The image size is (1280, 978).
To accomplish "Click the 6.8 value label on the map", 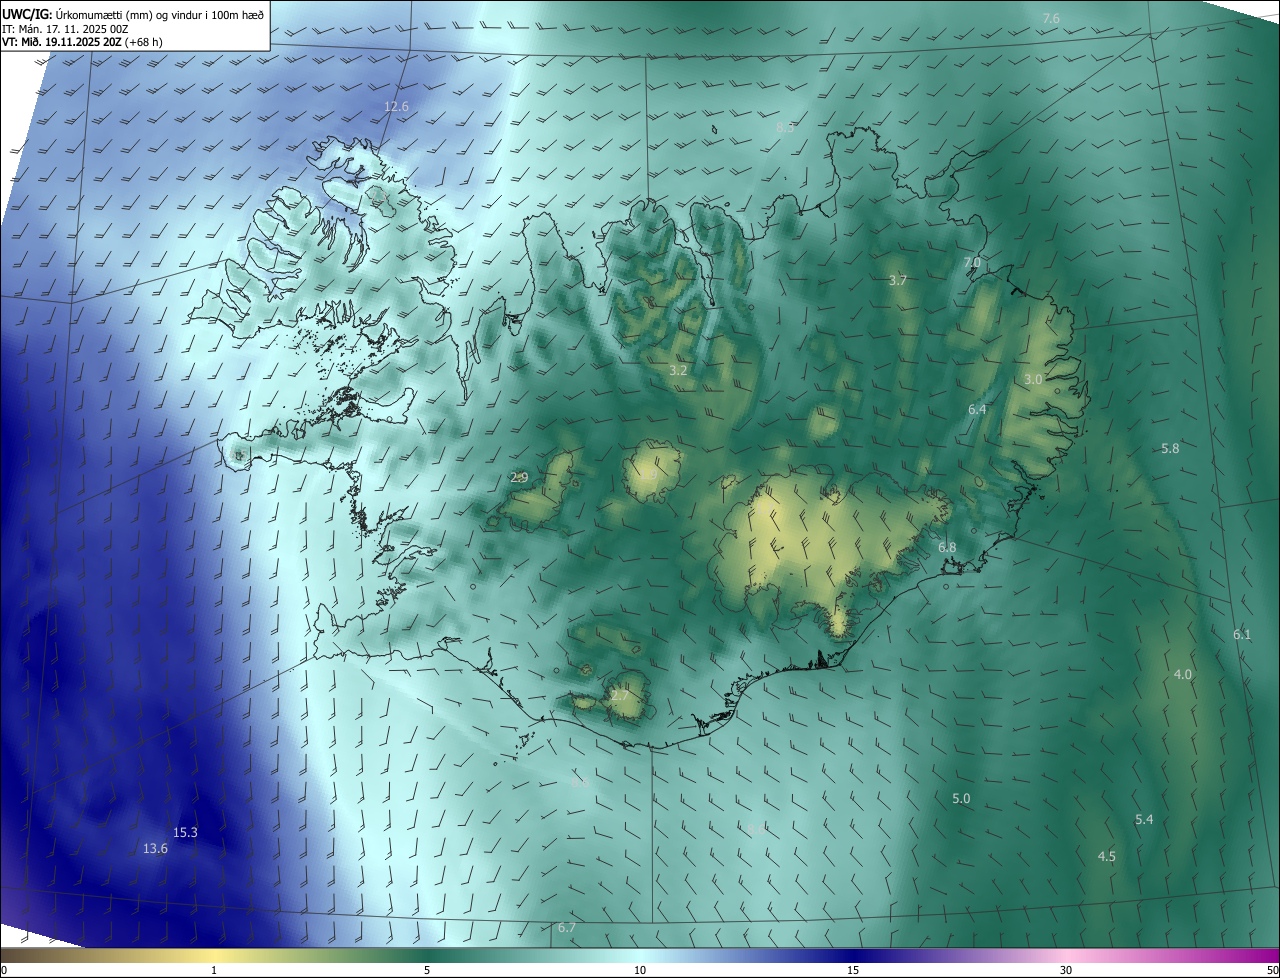I will (947, 548).
